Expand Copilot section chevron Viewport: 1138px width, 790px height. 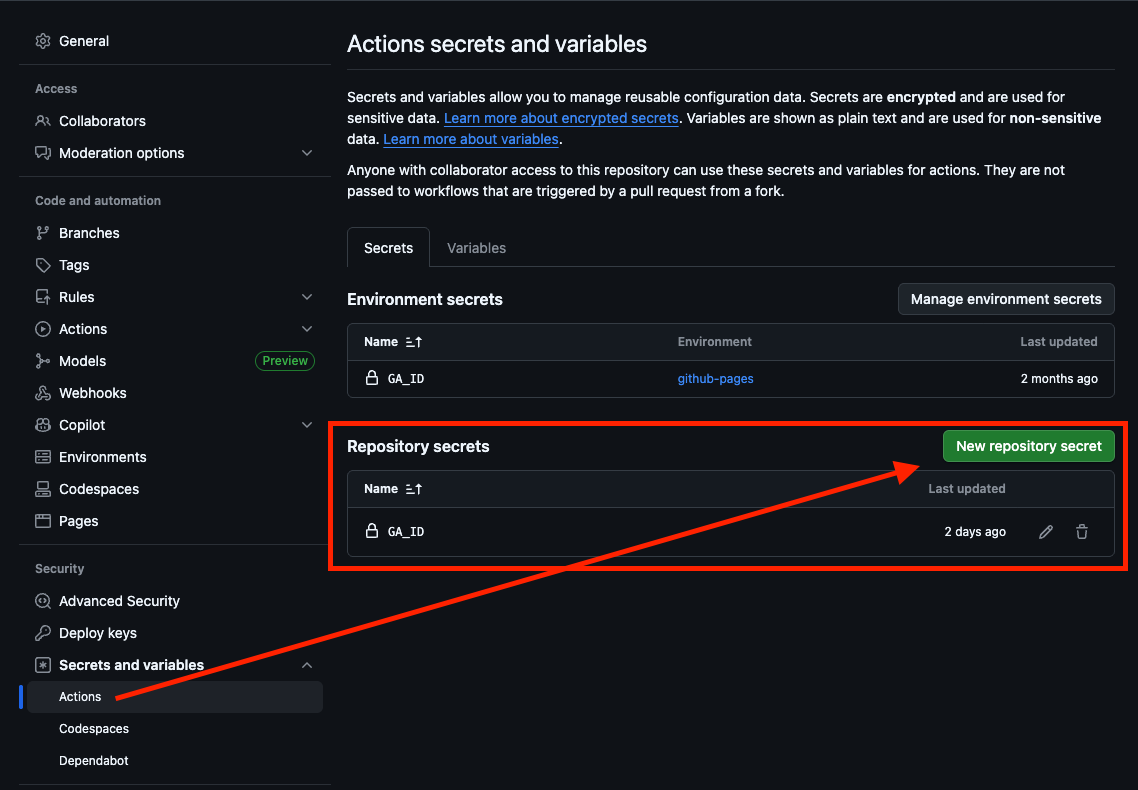pos(307,424)
